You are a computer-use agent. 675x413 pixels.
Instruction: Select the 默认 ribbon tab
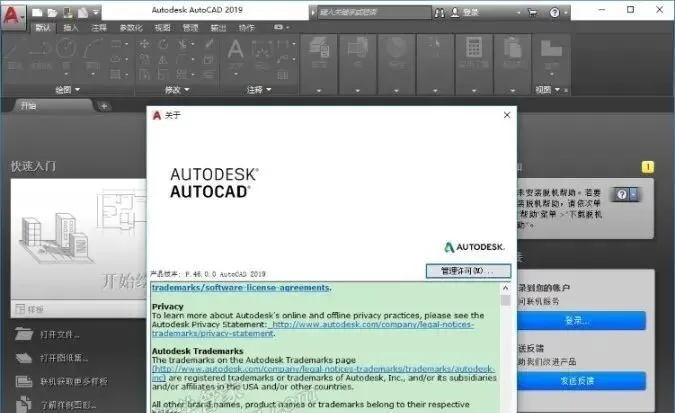(43, 28)
